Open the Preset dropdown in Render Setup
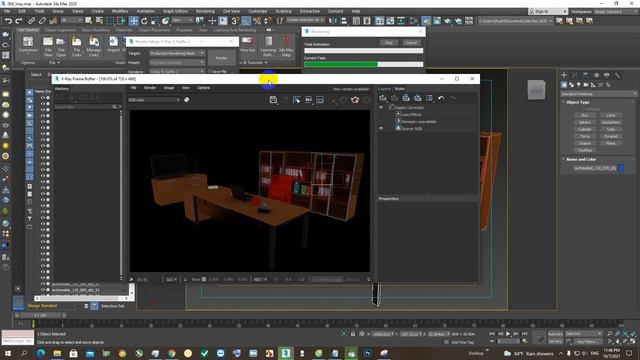Viewport: 640px width, 360px height. click(177, 62)
